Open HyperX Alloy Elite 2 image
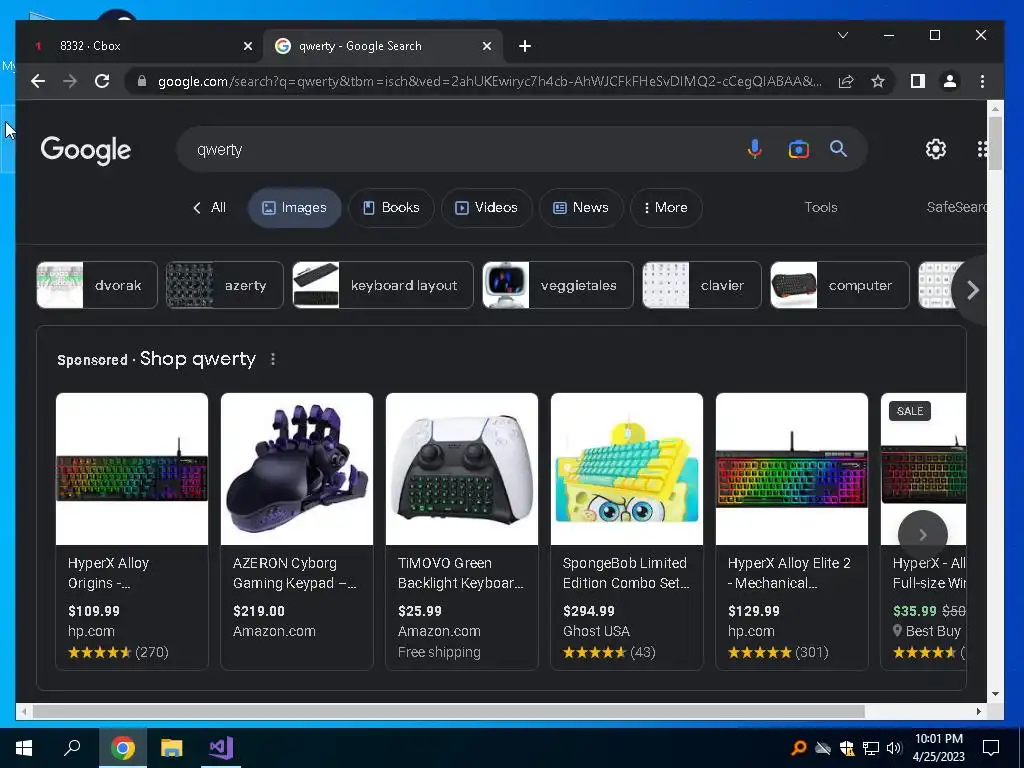 point(792,469)
